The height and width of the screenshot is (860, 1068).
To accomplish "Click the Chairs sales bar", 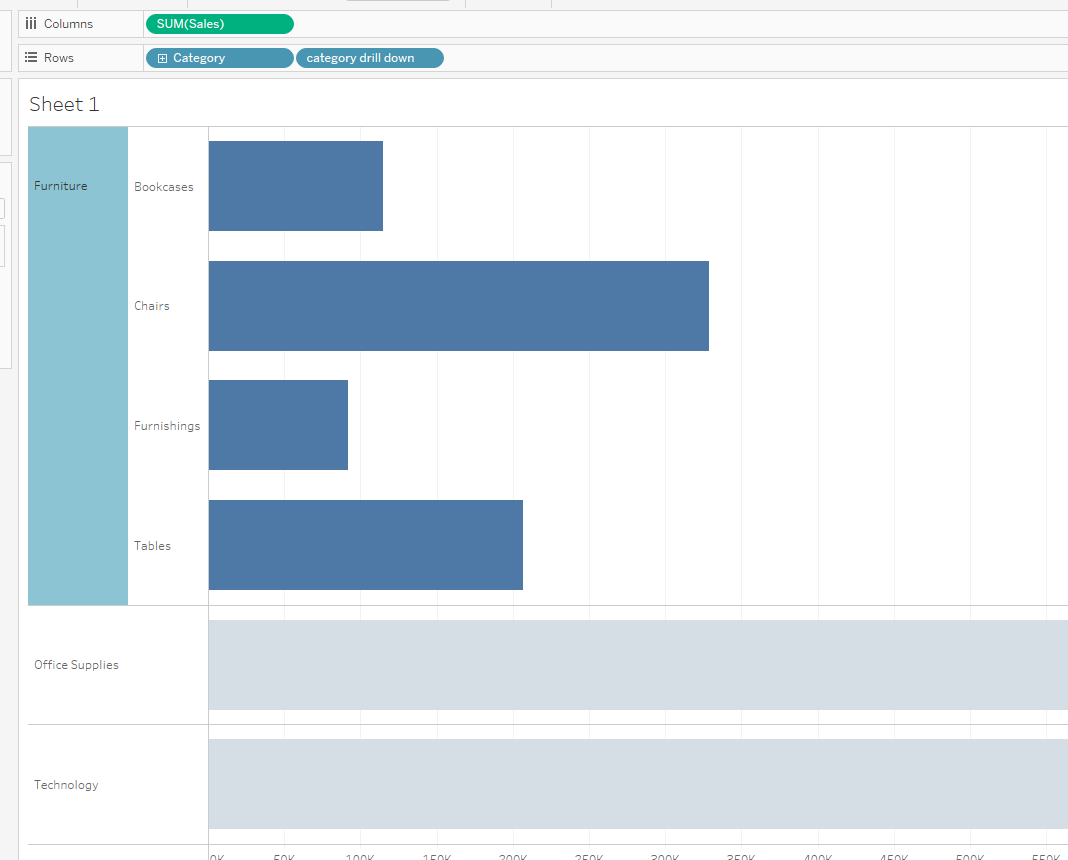I will click(458, 306).
